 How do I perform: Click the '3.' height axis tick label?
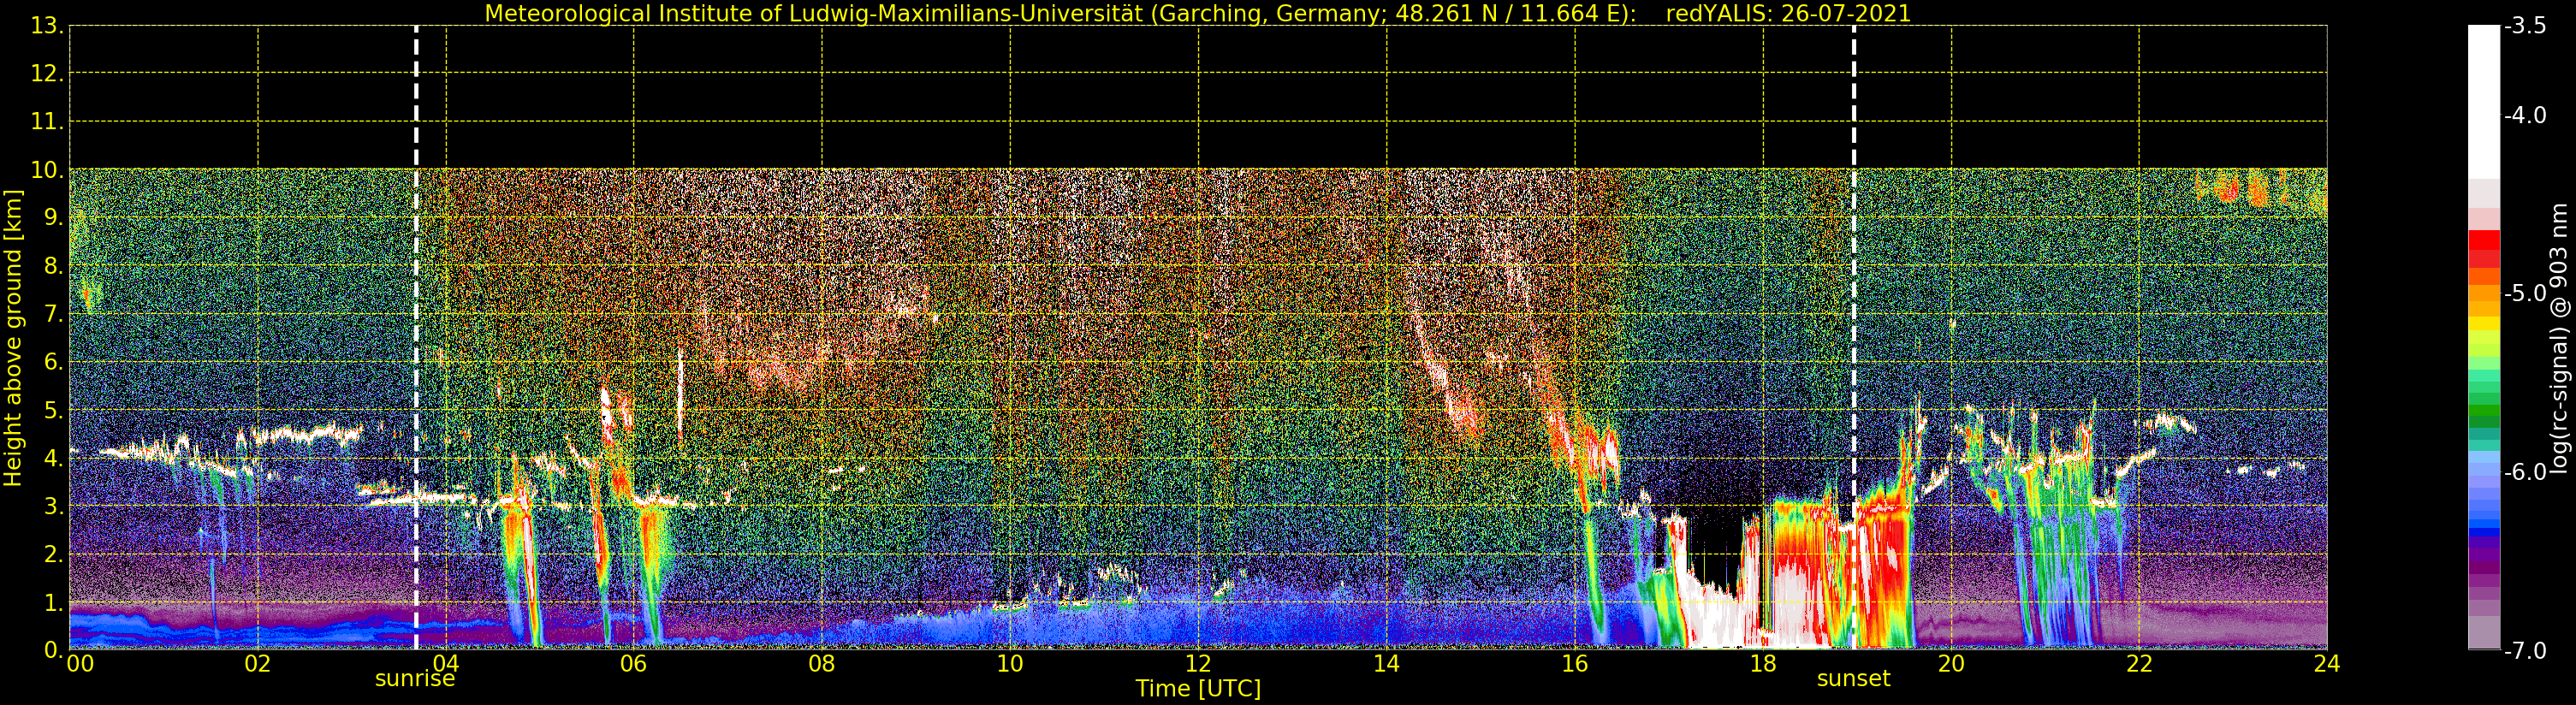pos(54,506)
